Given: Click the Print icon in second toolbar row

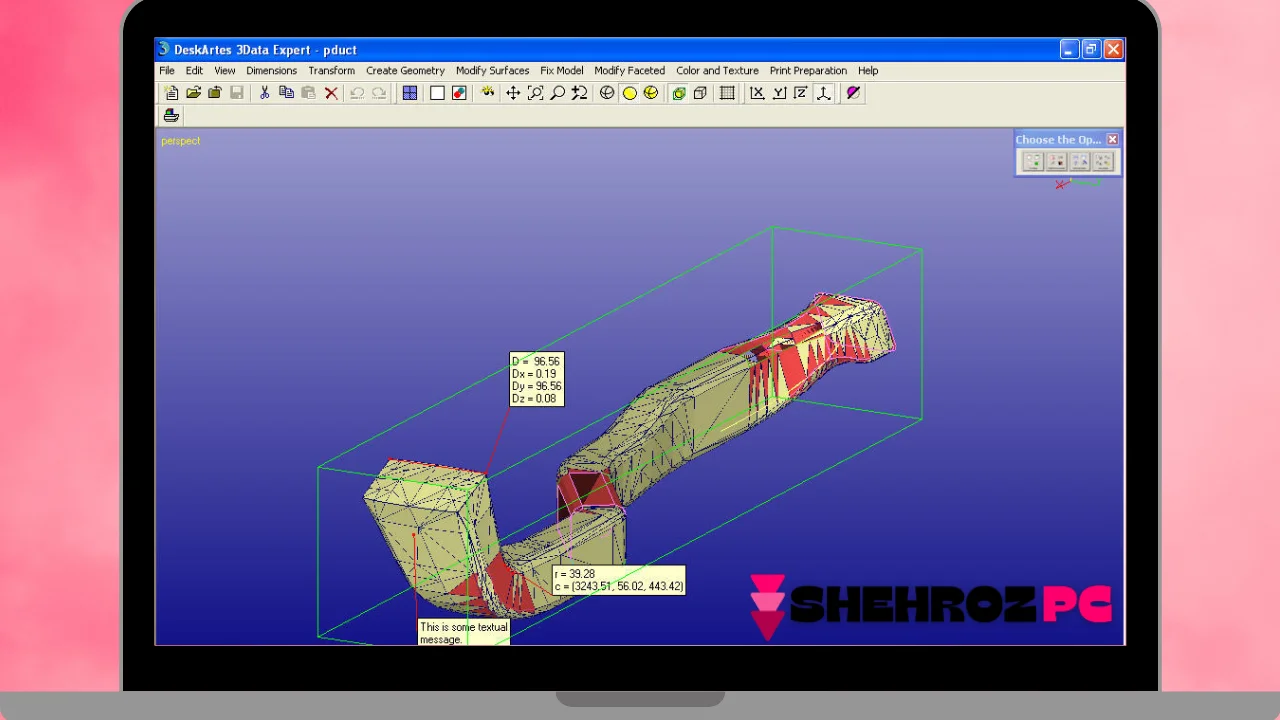Looking at the screenshot, I should 171,116.
